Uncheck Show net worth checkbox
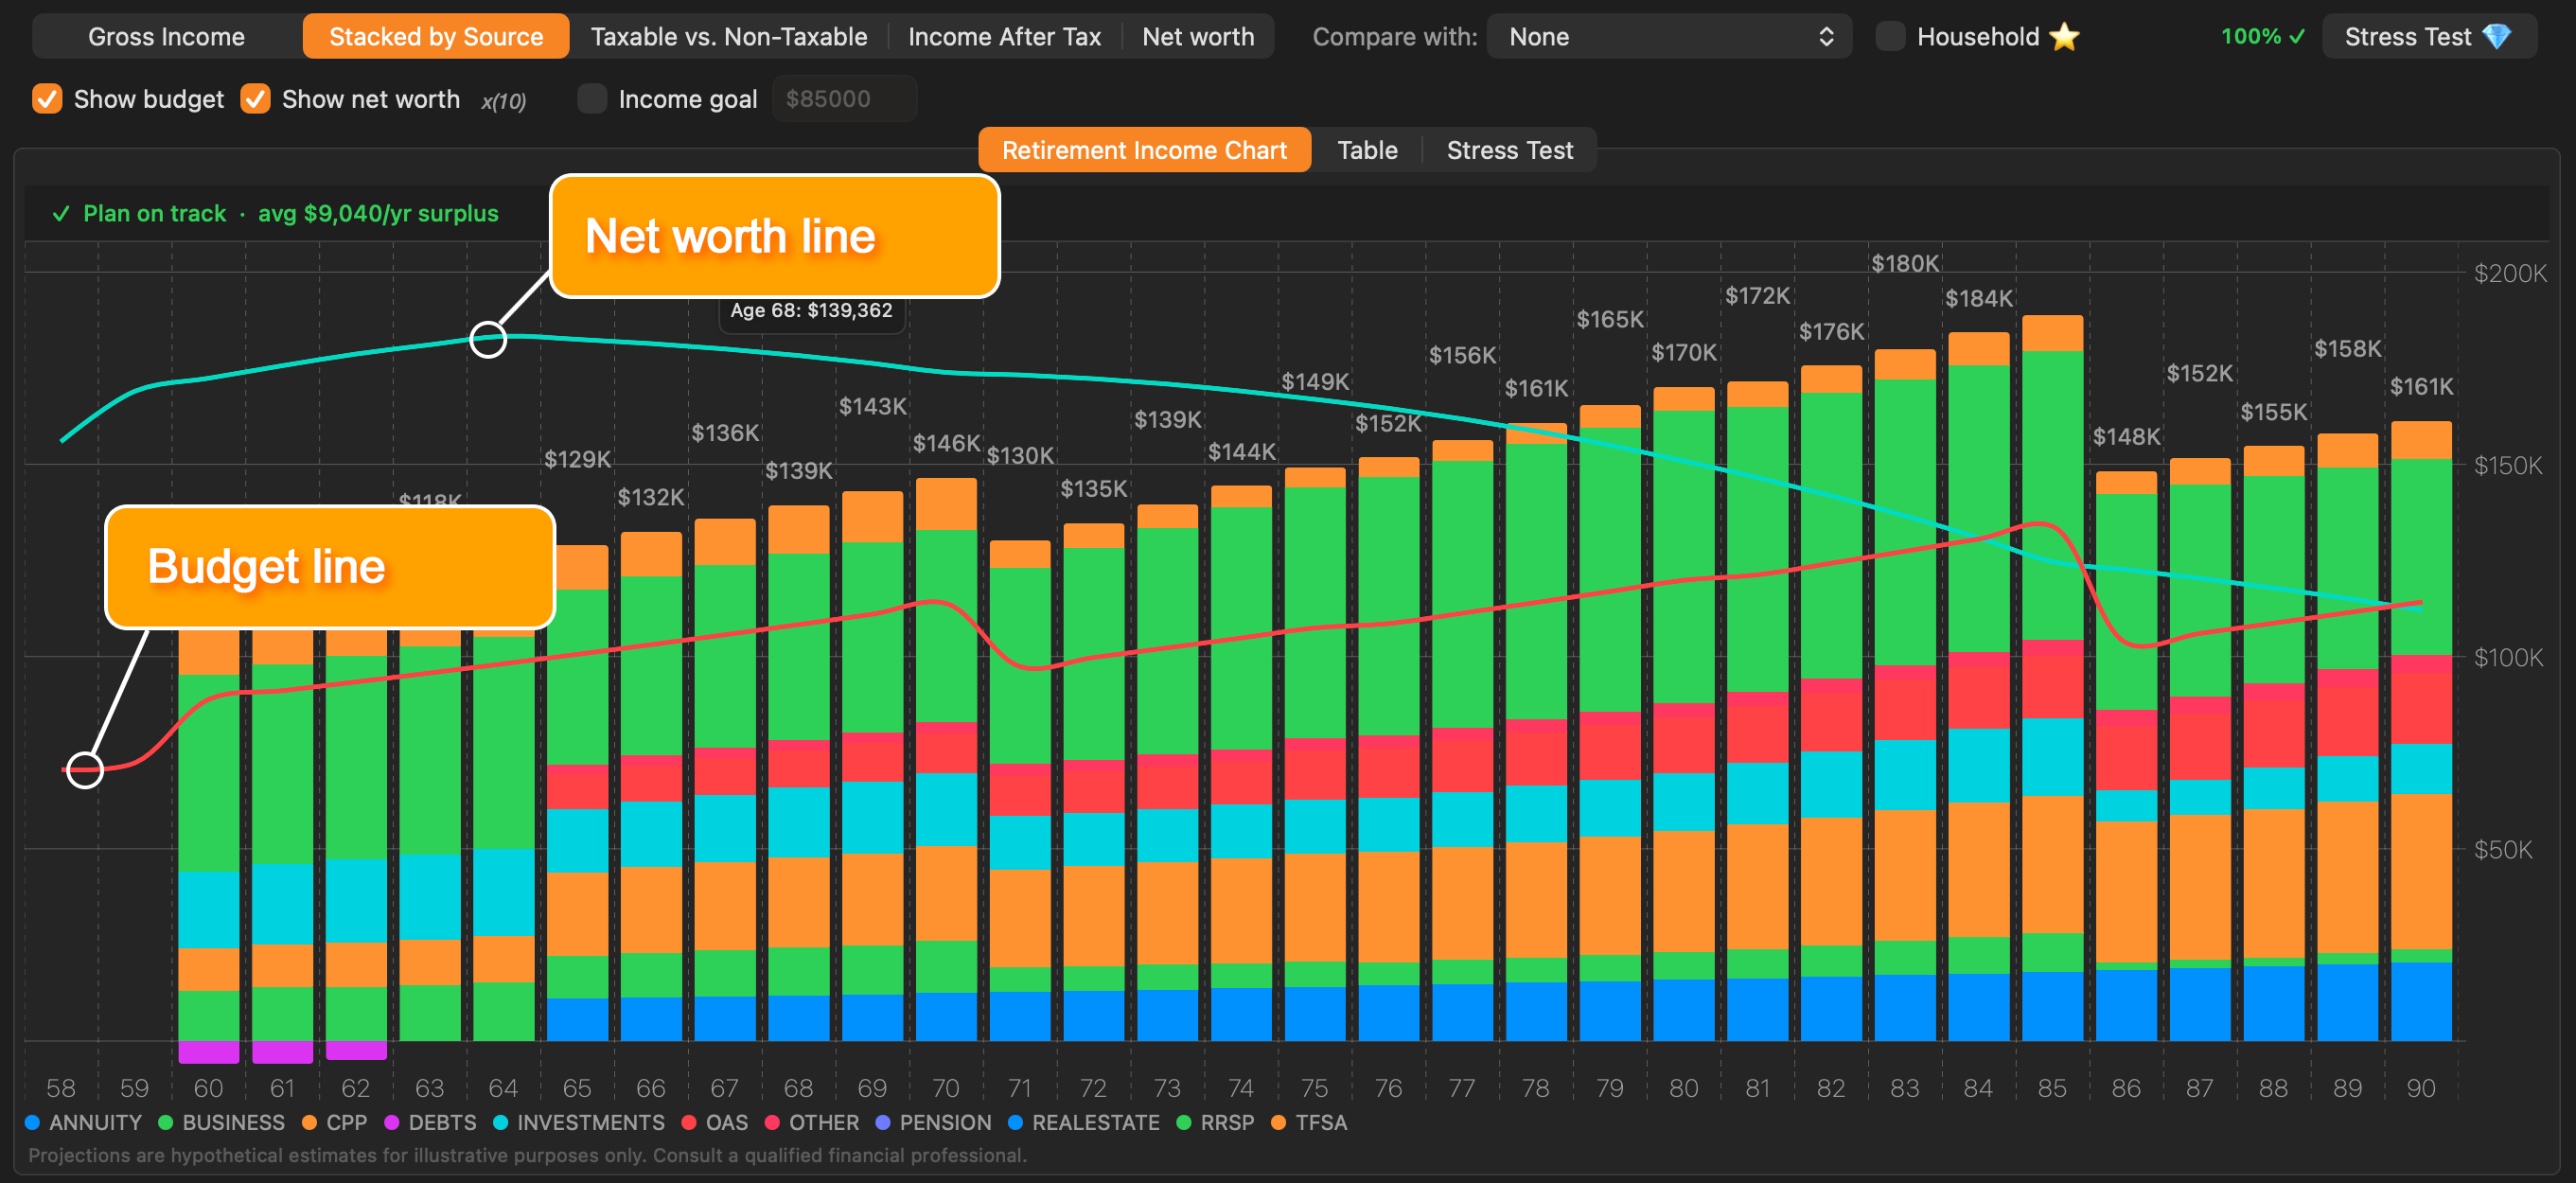The height and width of the screenshot is (1183, 2576). click(255, 99)
